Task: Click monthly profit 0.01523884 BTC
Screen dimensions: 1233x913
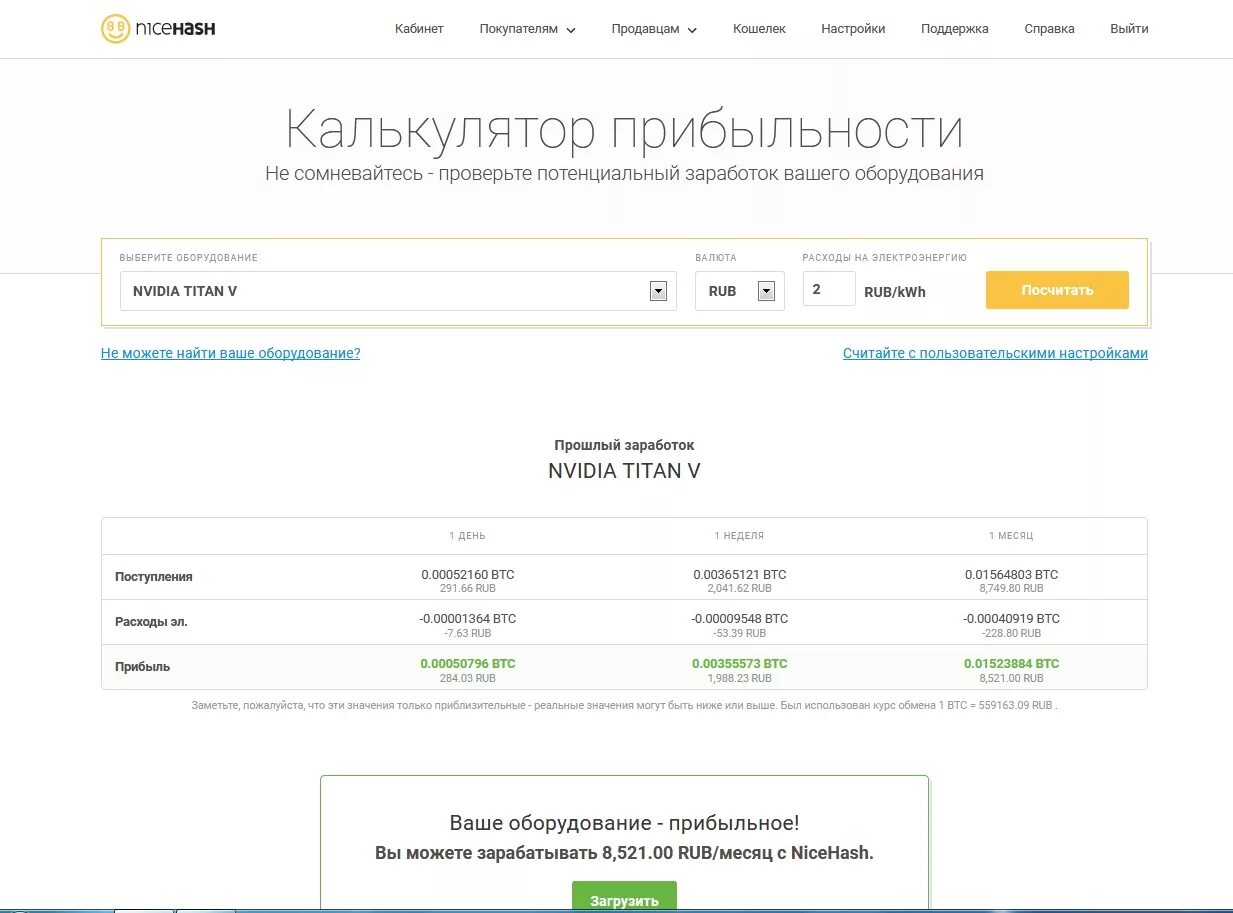Action: point(1012,664)
